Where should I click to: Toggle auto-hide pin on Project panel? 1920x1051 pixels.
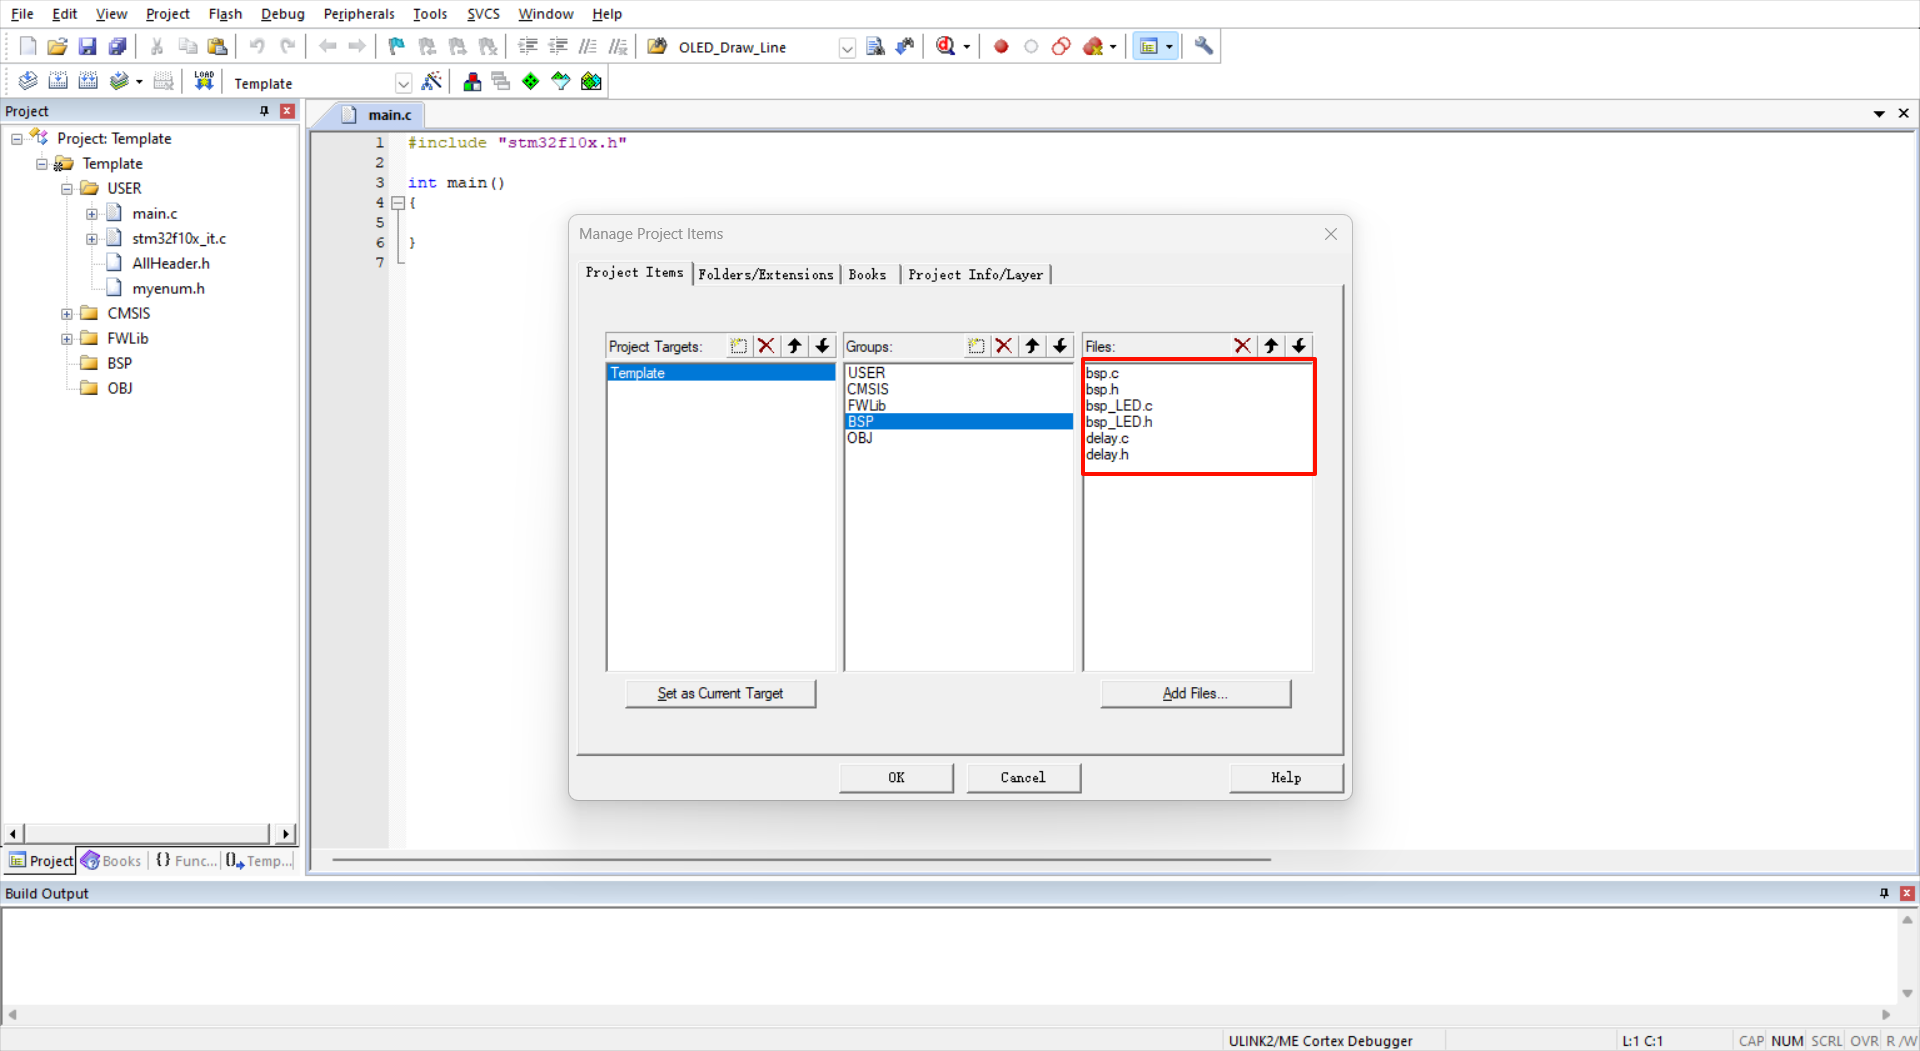(x=264, y=111)
